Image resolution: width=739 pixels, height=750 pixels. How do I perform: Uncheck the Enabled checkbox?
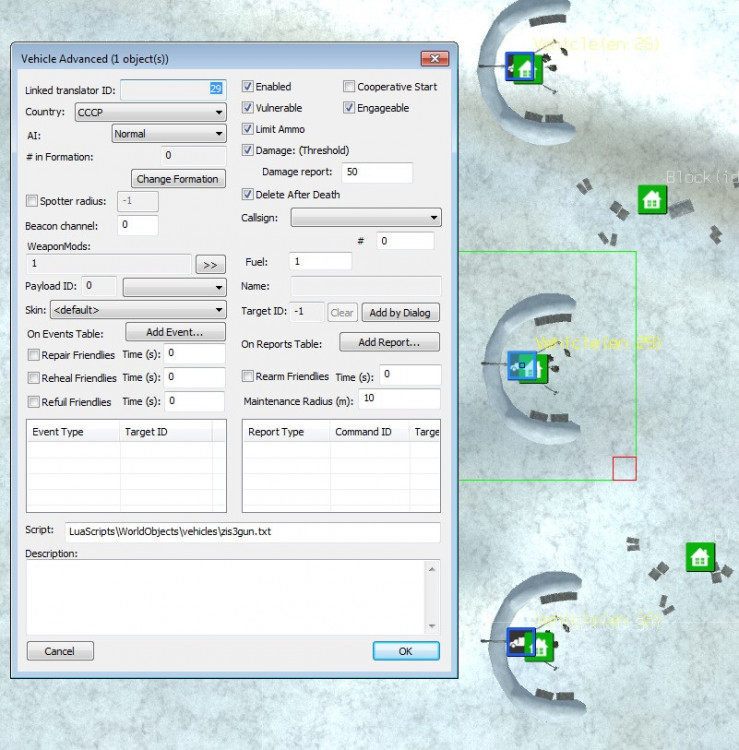point(248,87)
